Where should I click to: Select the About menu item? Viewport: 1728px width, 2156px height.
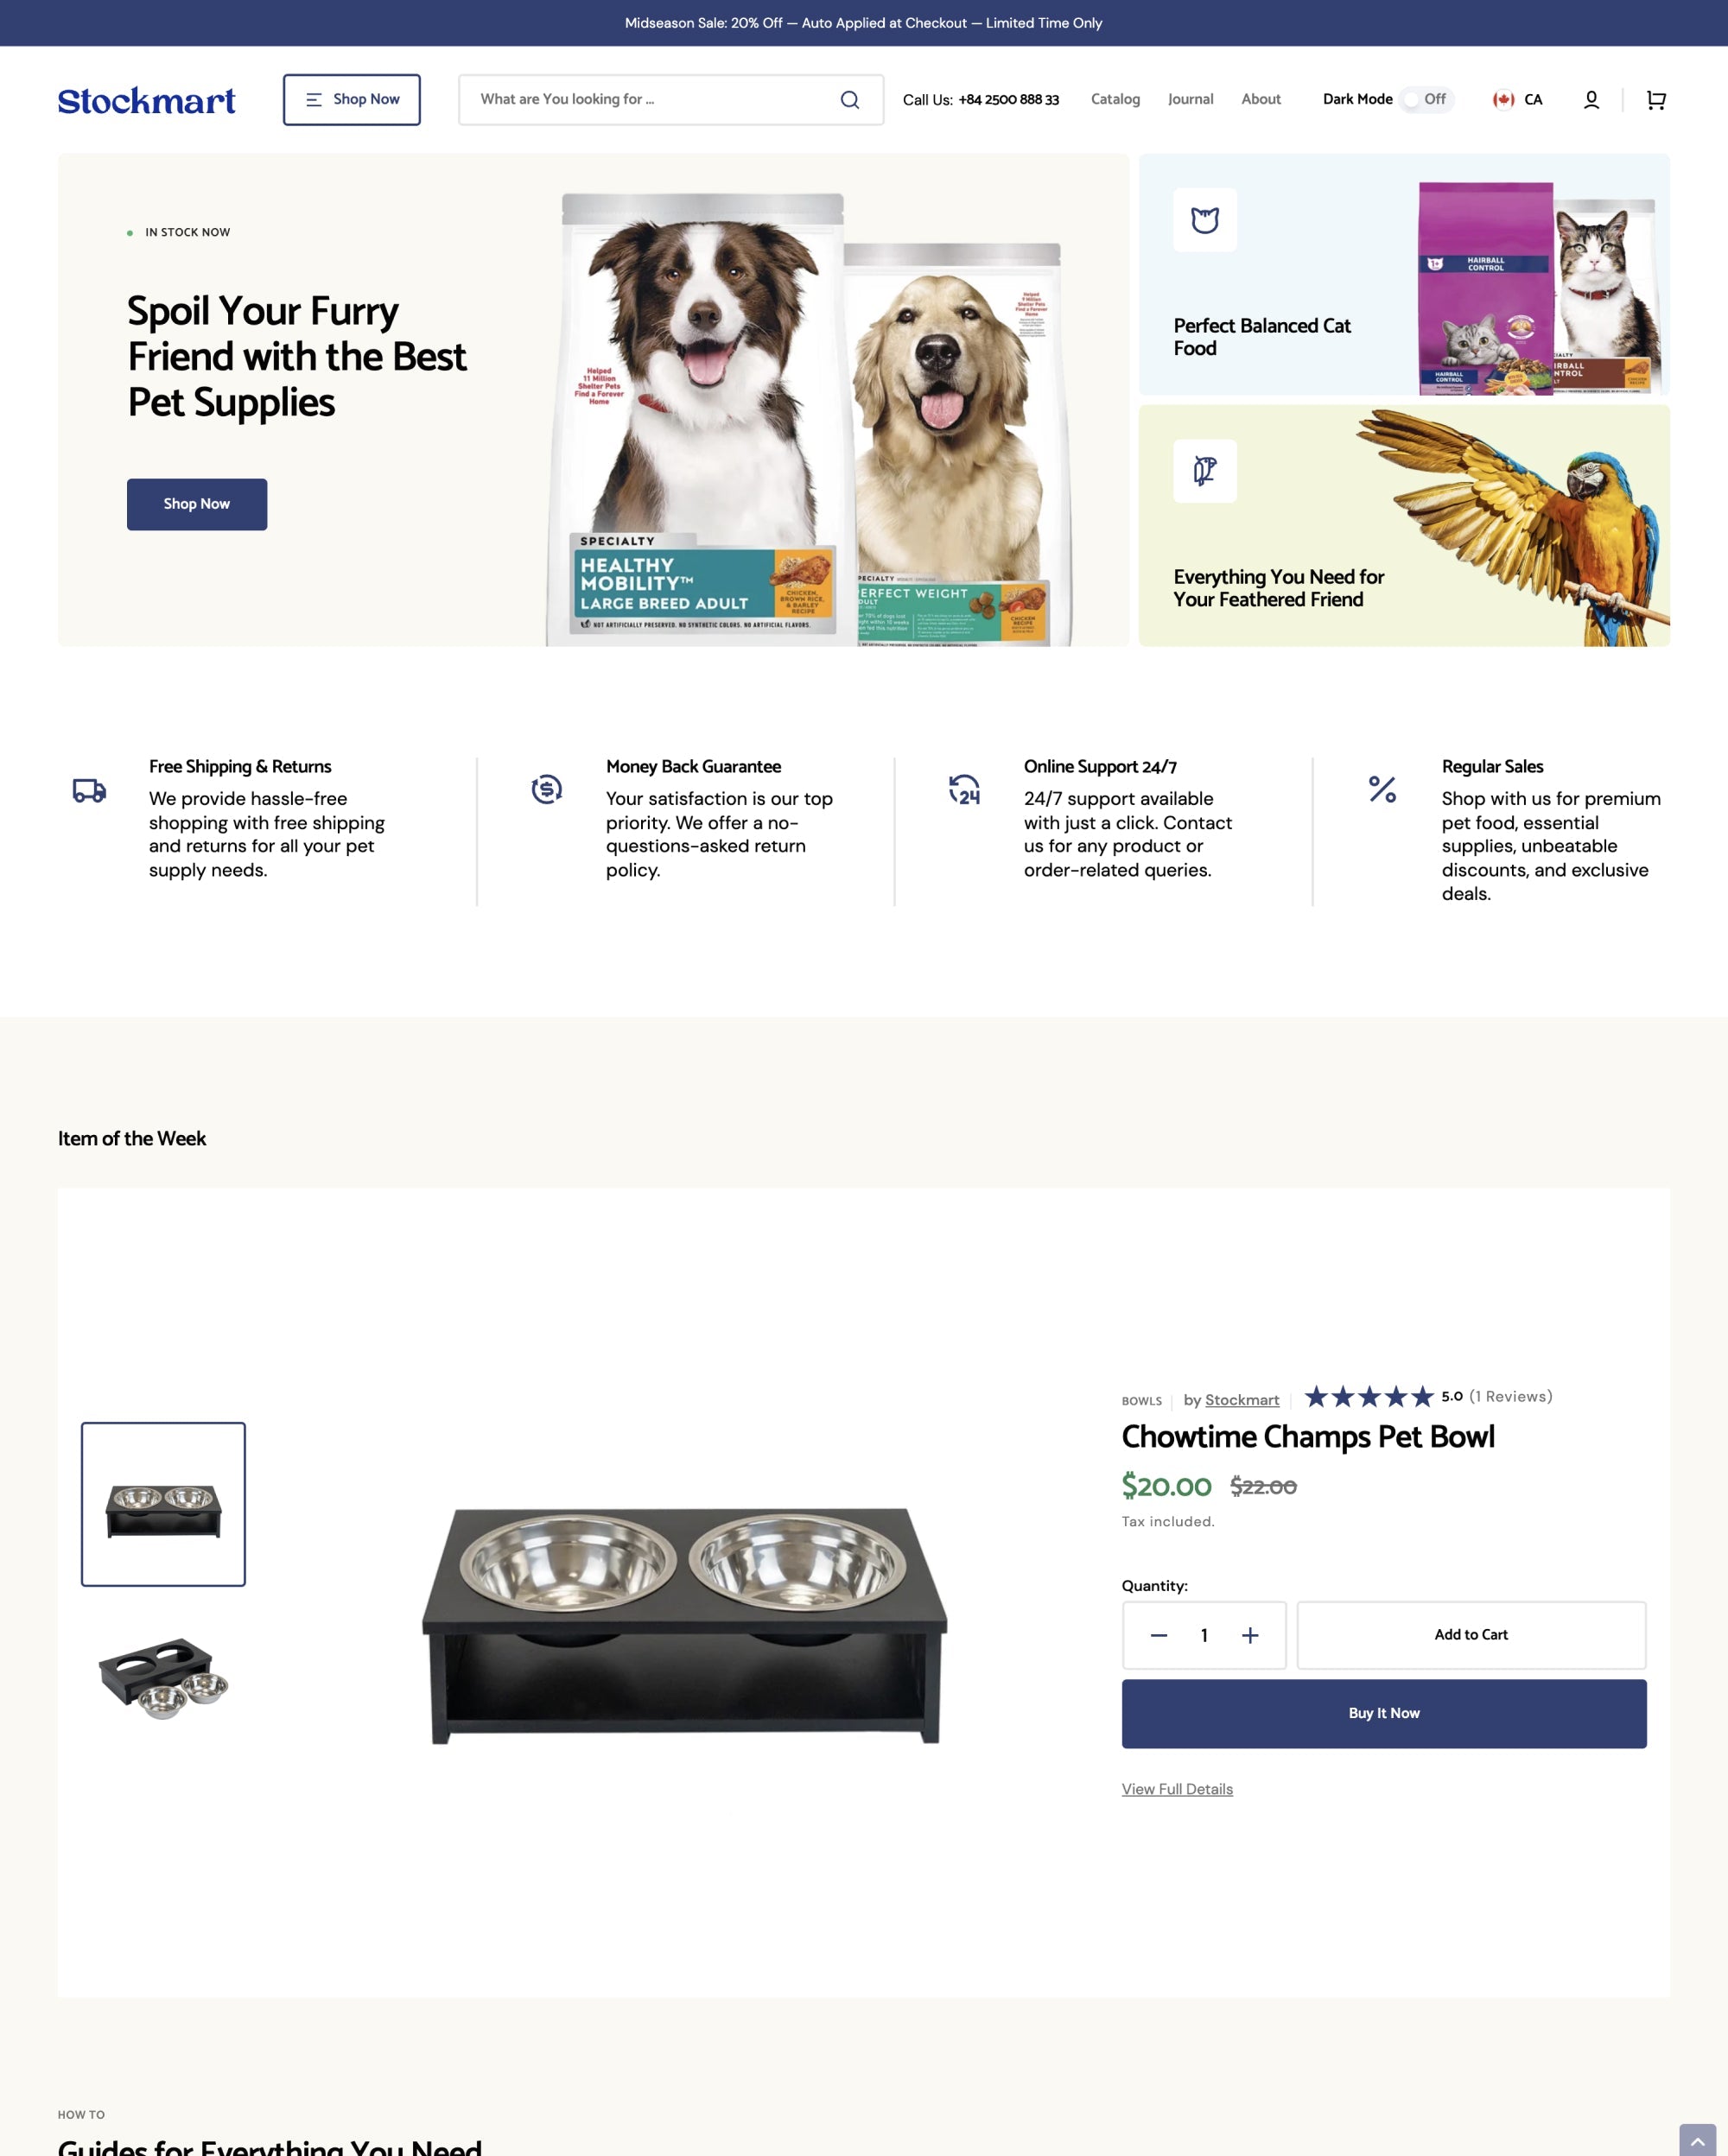pyautogui.click(x=1261, y=98)
